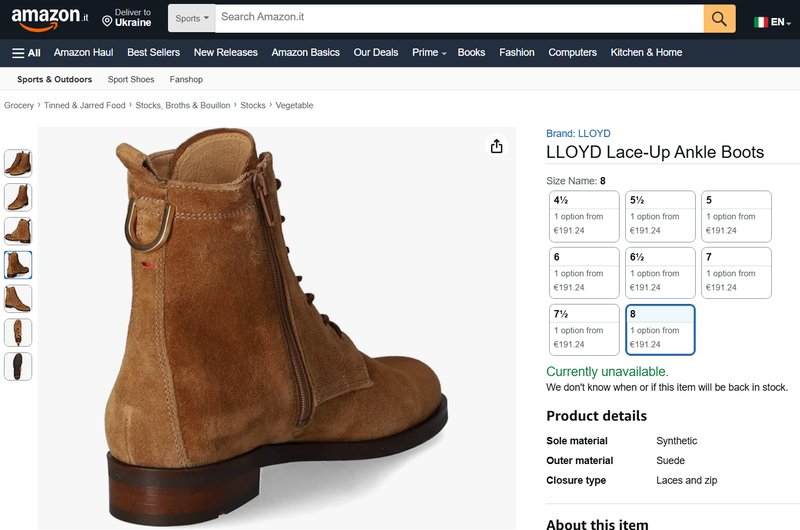Select size 7½ option
Viewport: 800px width, 530px height.
point(584,330)
